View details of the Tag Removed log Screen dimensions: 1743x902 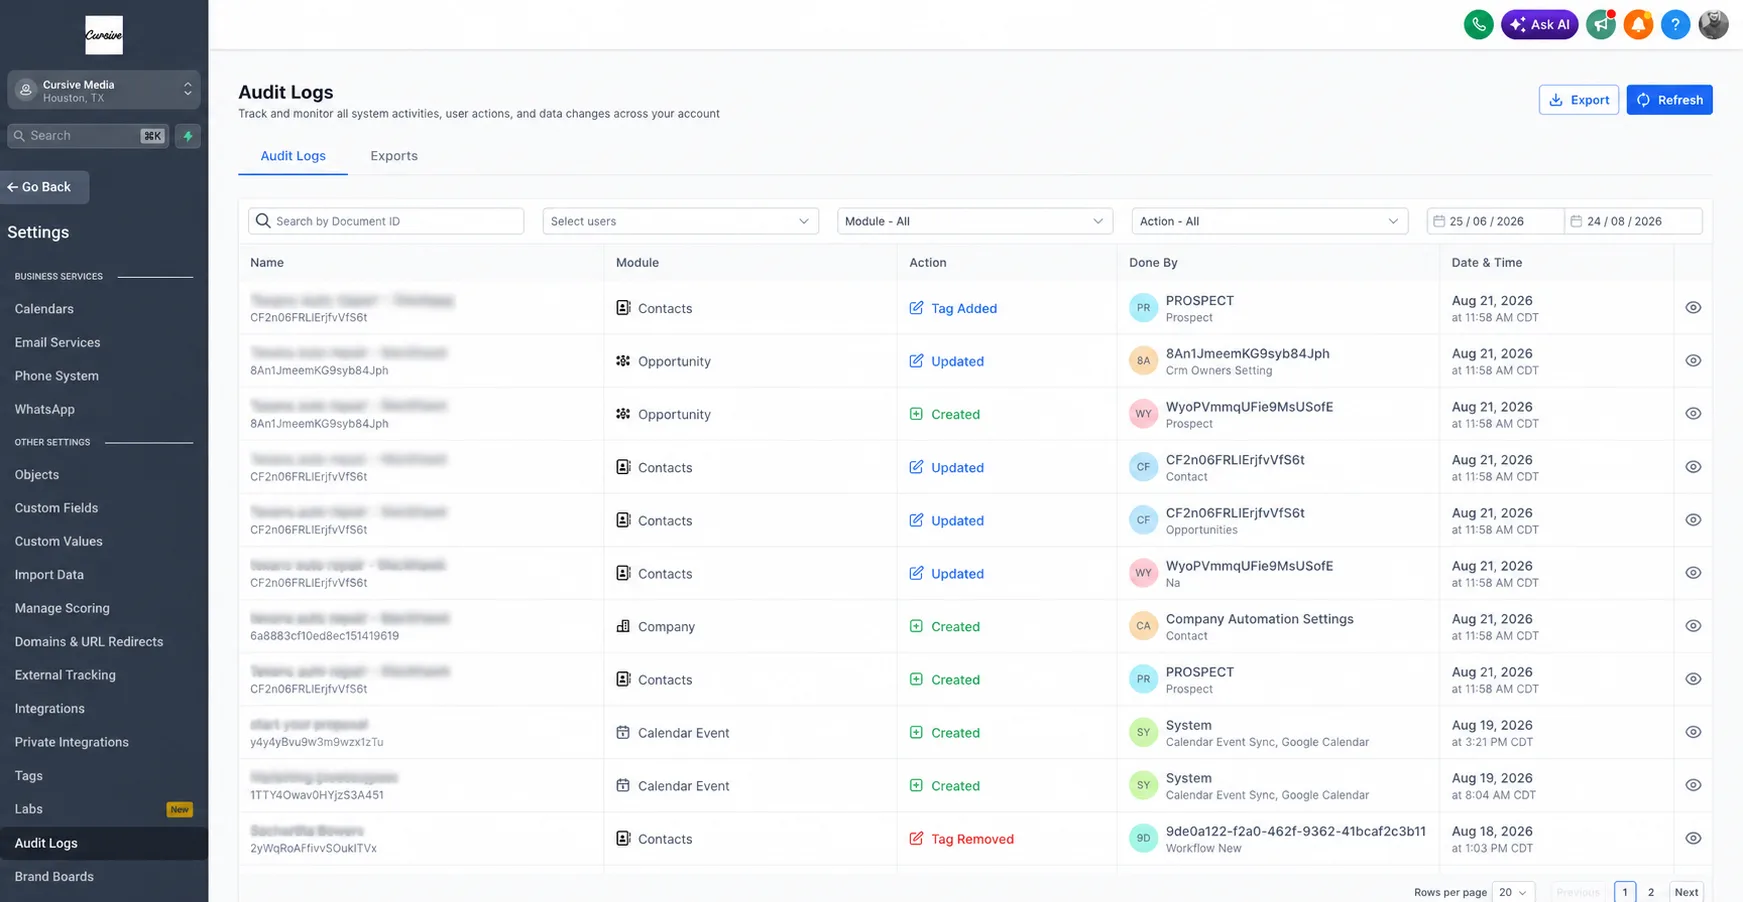click(x=1693, y=838)
